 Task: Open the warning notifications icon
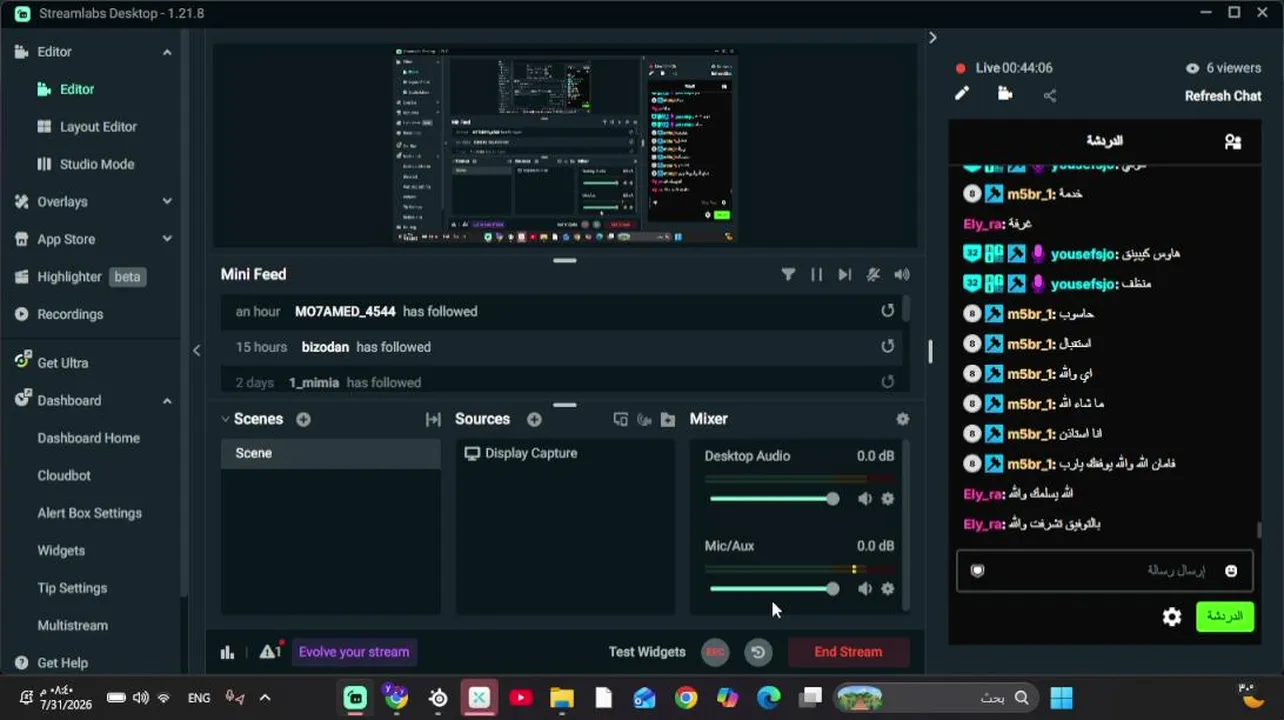(x=269, y=651)
